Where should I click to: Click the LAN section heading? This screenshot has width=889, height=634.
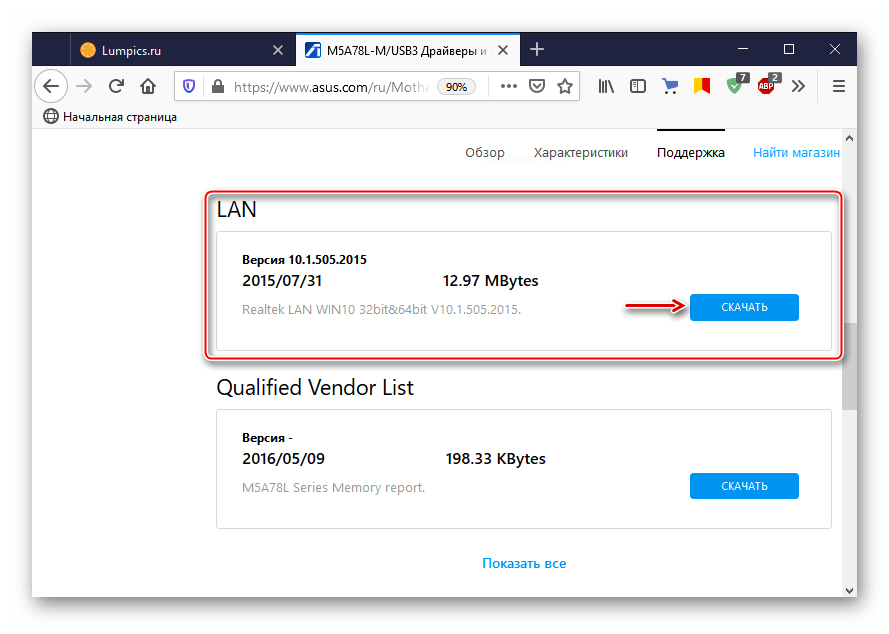click(x=236, y=210)
